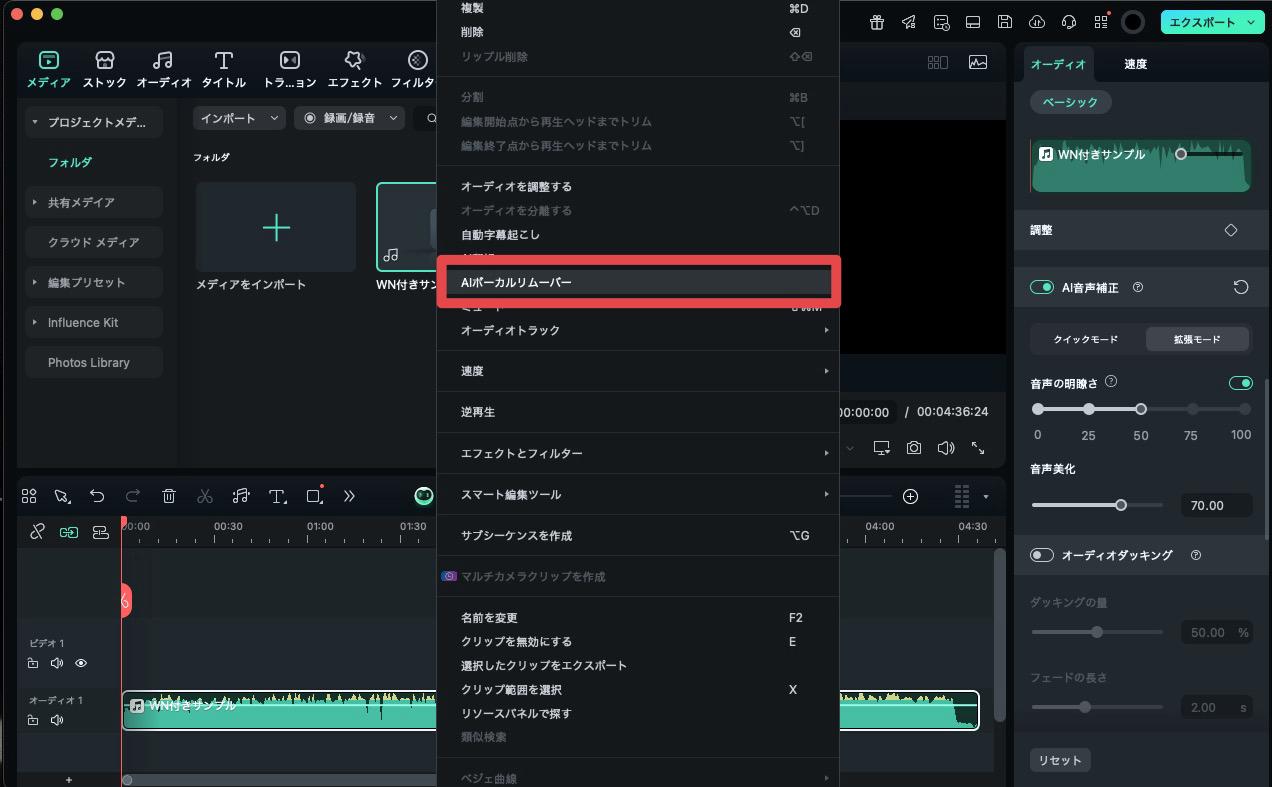Click the trash delete icon in timeline toolbar
This screenshot has height=787, width=1272.
pyautogui.click(x=169, y=496)
